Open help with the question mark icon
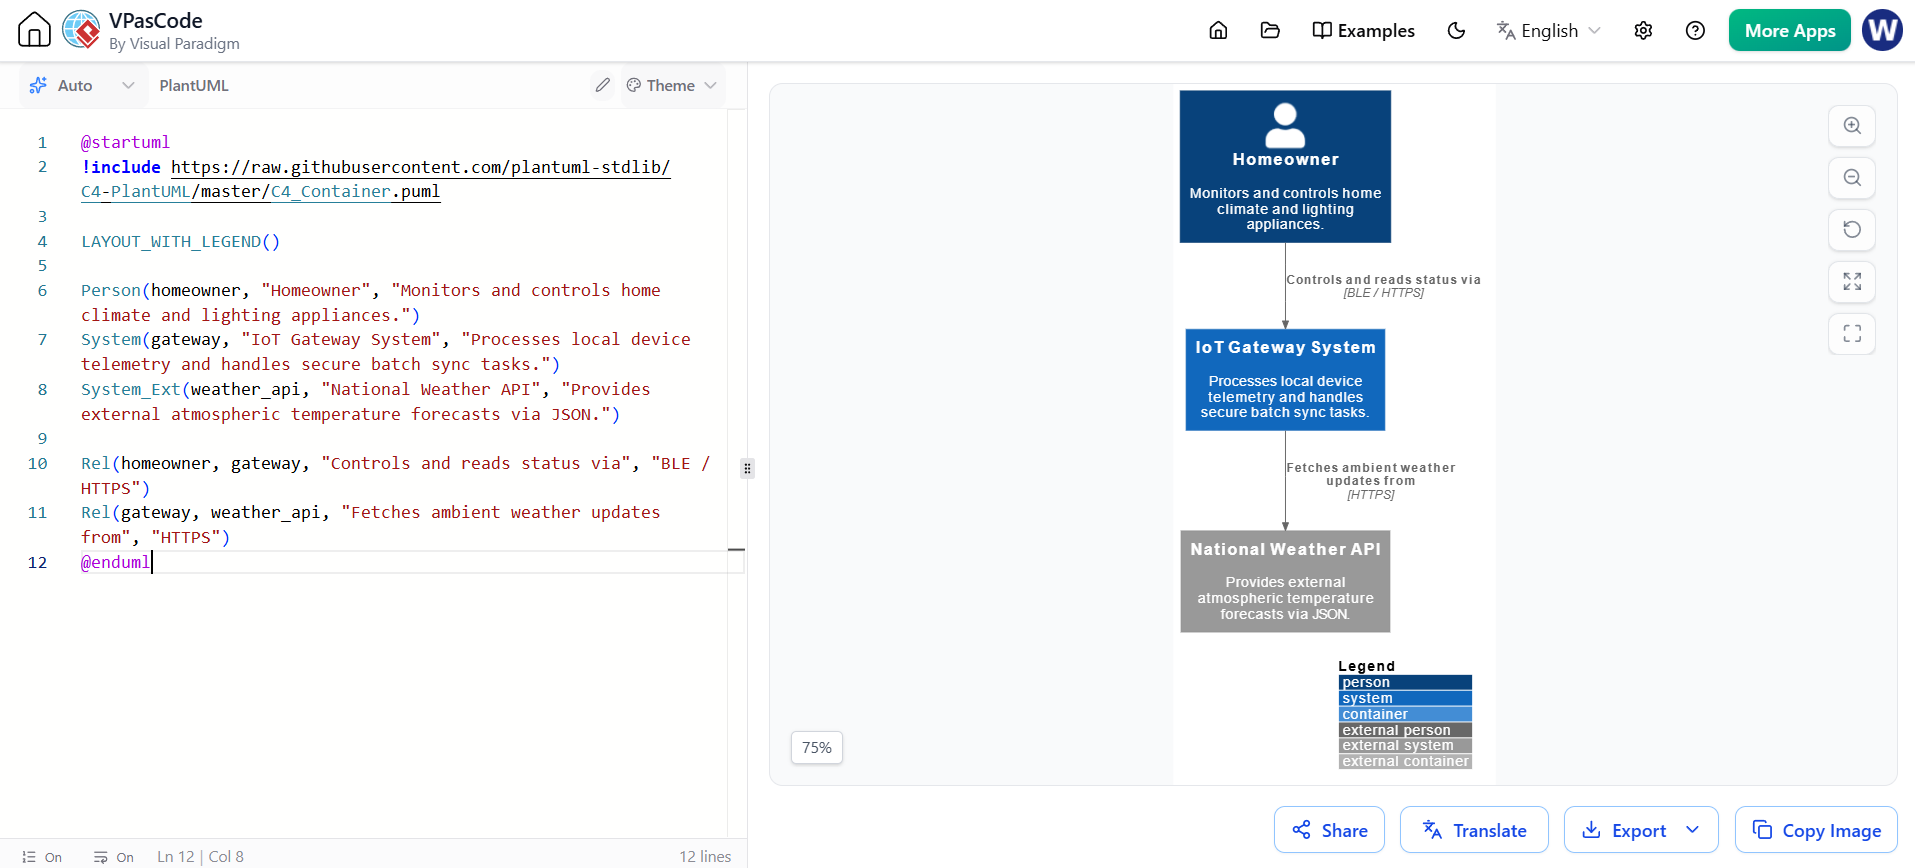 (1695, 30)
